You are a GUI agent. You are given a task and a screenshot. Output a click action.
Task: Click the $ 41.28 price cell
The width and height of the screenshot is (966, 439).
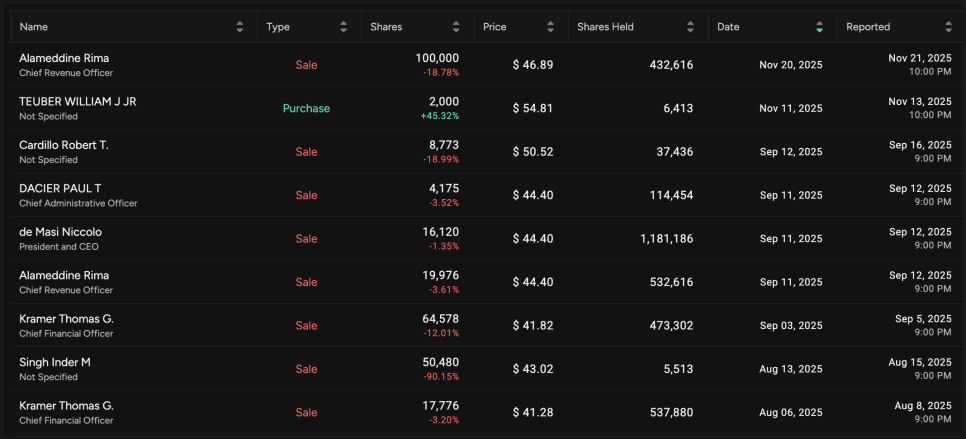tap(532, 412)
